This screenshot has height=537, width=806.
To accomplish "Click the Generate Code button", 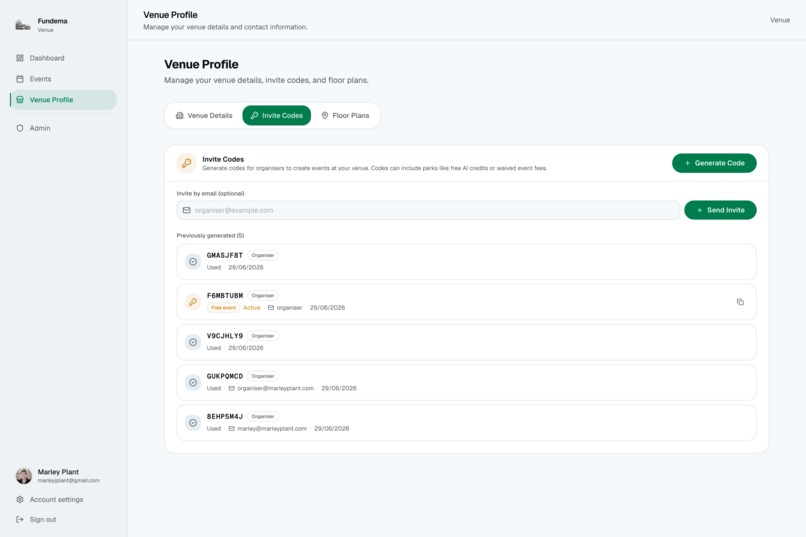I will [x=714, y=163].
